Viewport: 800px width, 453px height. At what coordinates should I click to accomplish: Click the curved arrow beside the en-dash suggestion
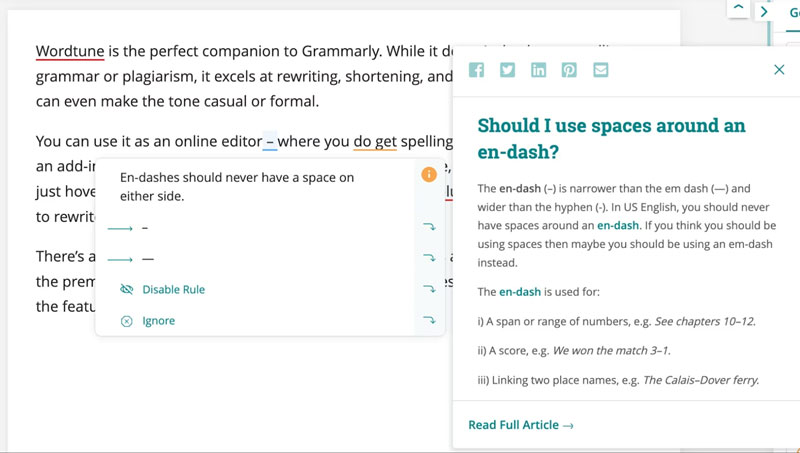pyautogui.click(x=429, y=226)
